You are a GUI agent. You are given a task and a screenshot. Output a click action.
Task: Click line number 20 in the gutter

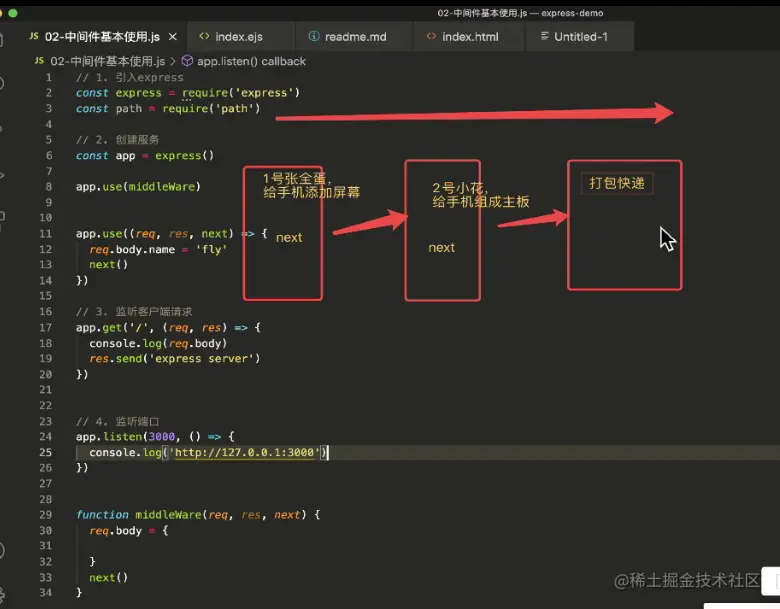point(45,374)
